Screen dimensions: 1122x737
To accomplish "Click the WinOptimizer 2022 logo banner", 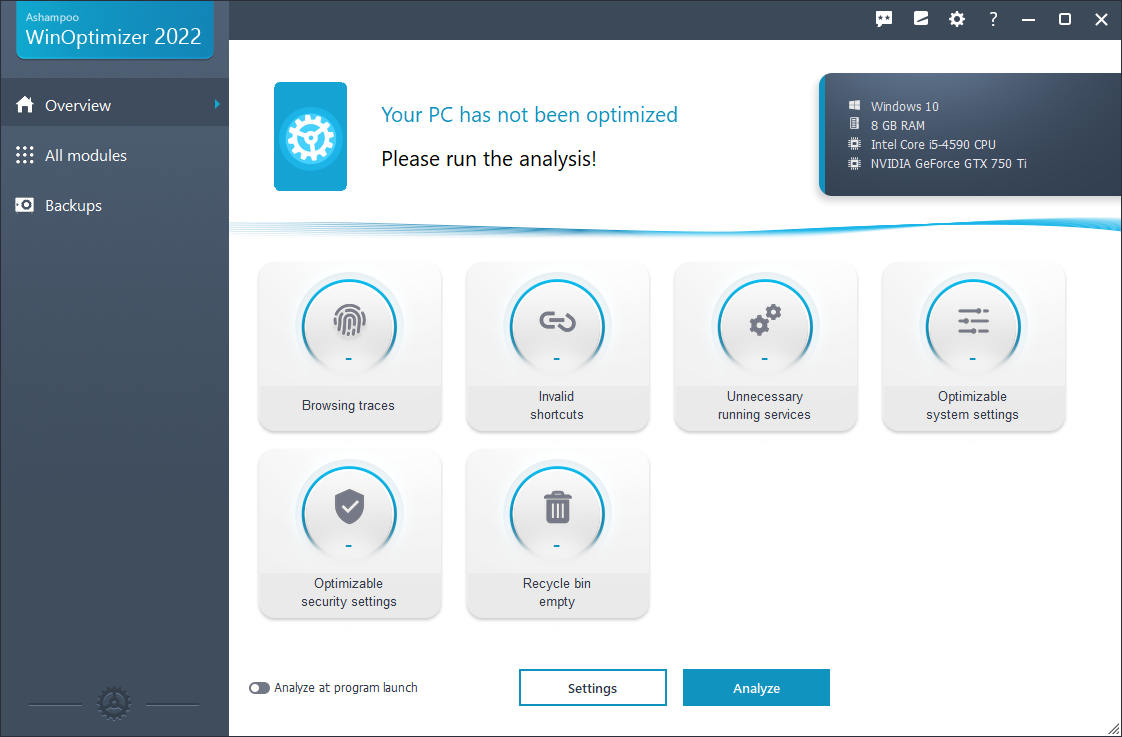I will pyautogui.click(x=114, y=31).
